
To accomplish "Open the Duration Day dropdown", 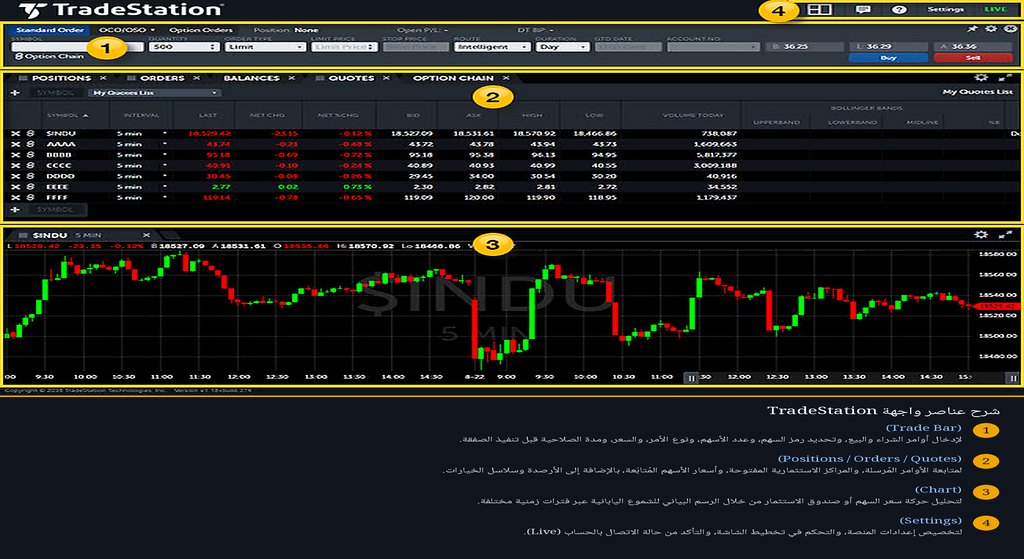I will pos(562,47).
